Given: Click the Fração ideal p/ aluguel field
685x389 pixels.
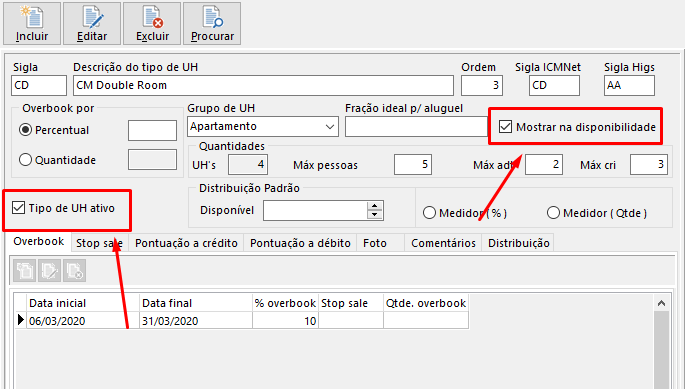Looking at the screenshot, I should click(x=416, y=126).
